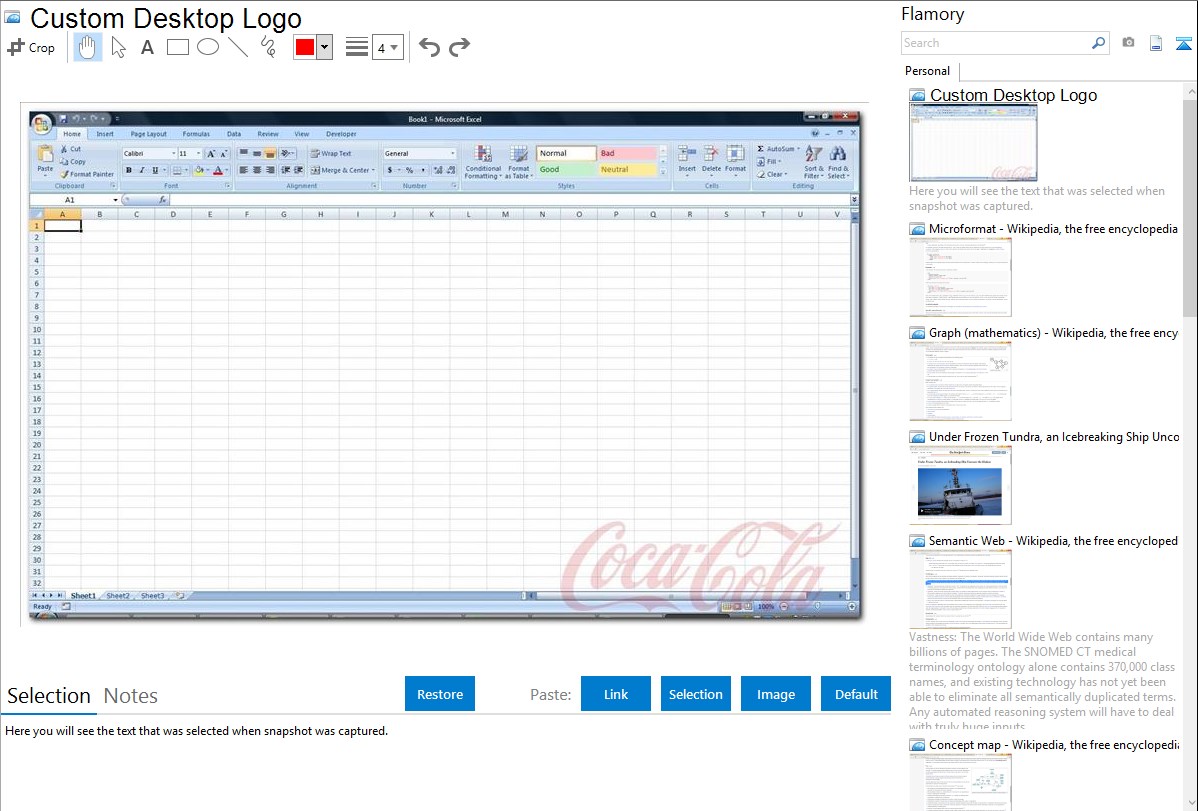The image size is (1198, 811).
Task: Click Format Painter in Excel snapshot
Action: (87, 174)
